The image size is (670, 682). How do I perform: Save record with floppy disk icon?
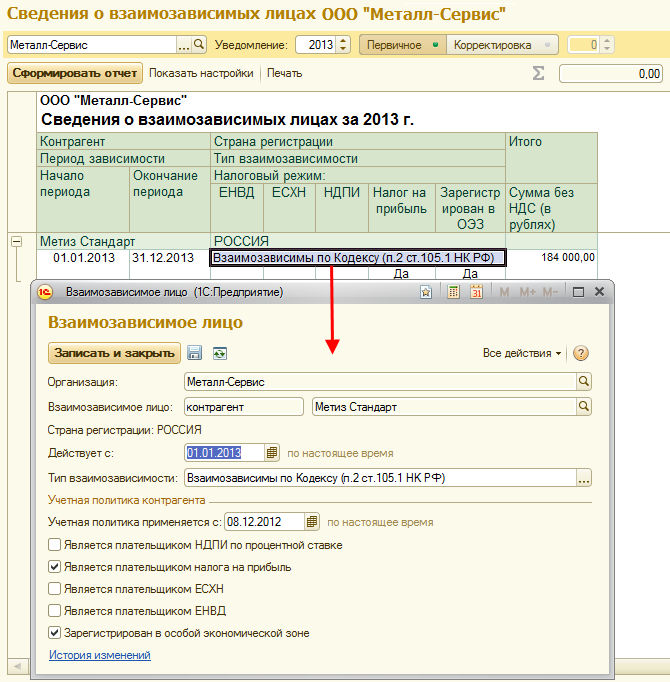point(194,353)
